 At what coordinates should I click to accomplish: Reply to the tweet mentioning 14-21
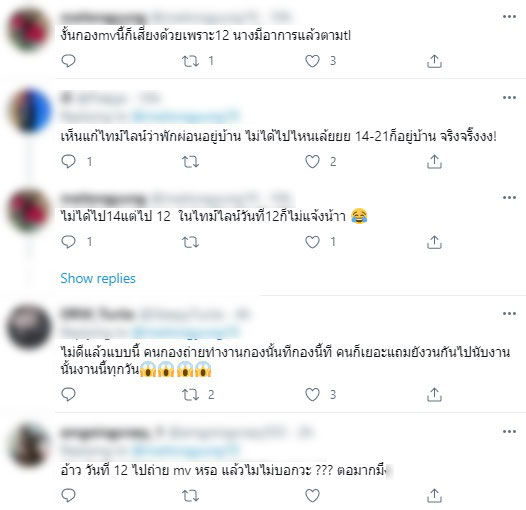point(68,162)
